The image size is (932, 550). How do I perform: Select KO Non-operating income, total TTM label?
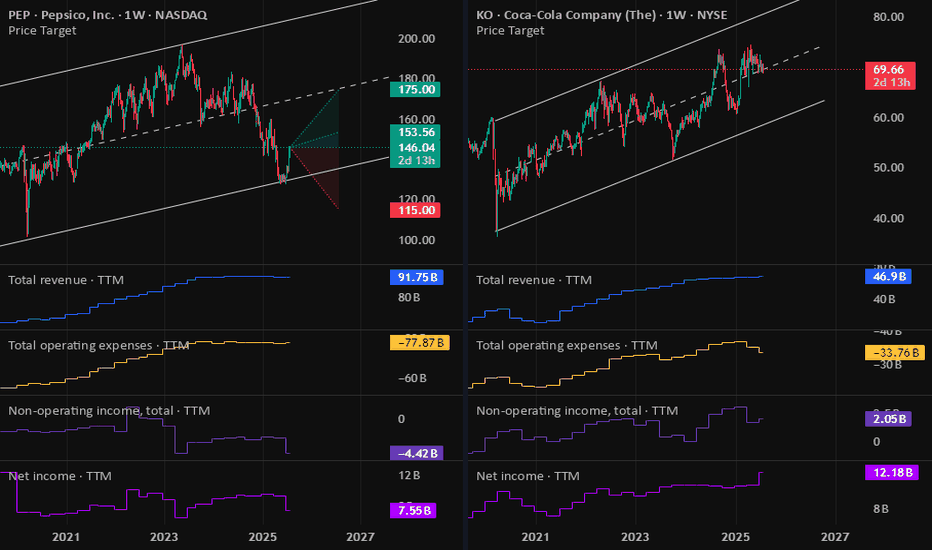[577, 411]
